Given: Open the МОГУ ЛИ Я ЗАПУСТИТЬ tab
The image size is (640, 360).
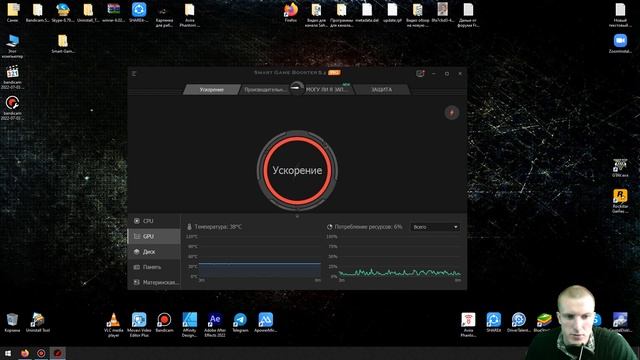Looking at the screenshot, I should (327, 89).
